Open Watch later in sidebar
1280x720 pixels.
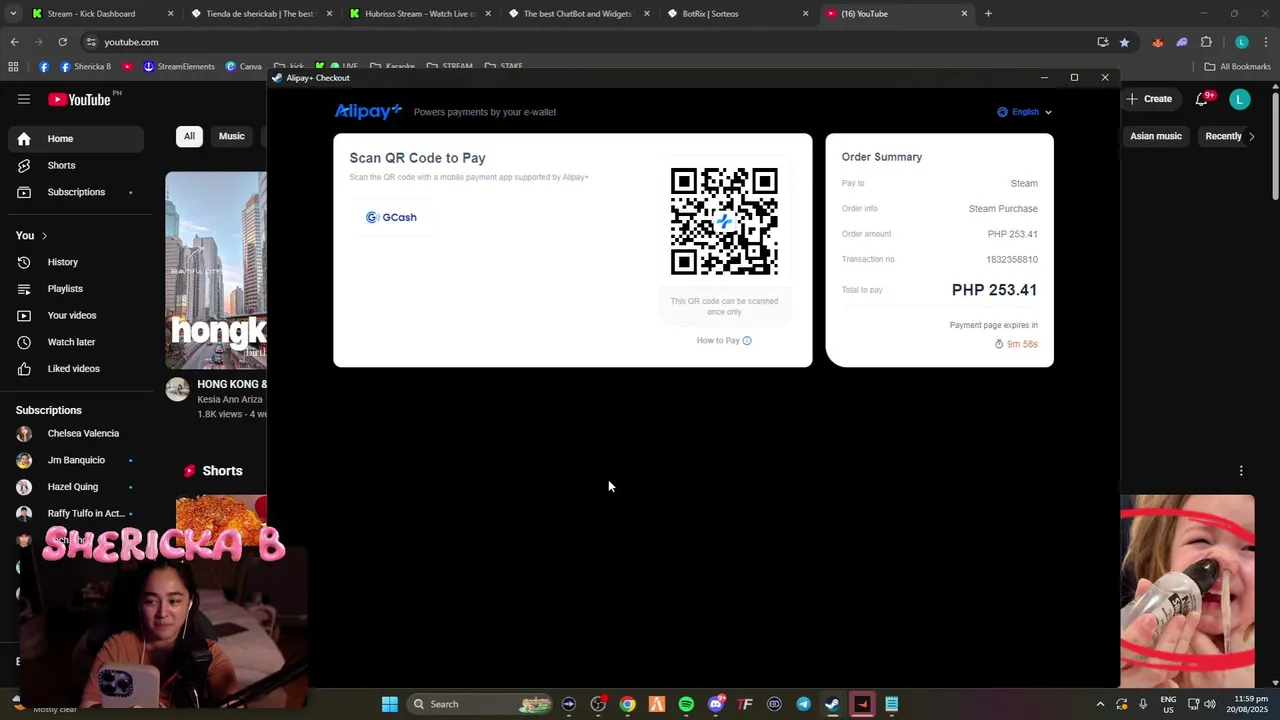(x=76, y=342)
